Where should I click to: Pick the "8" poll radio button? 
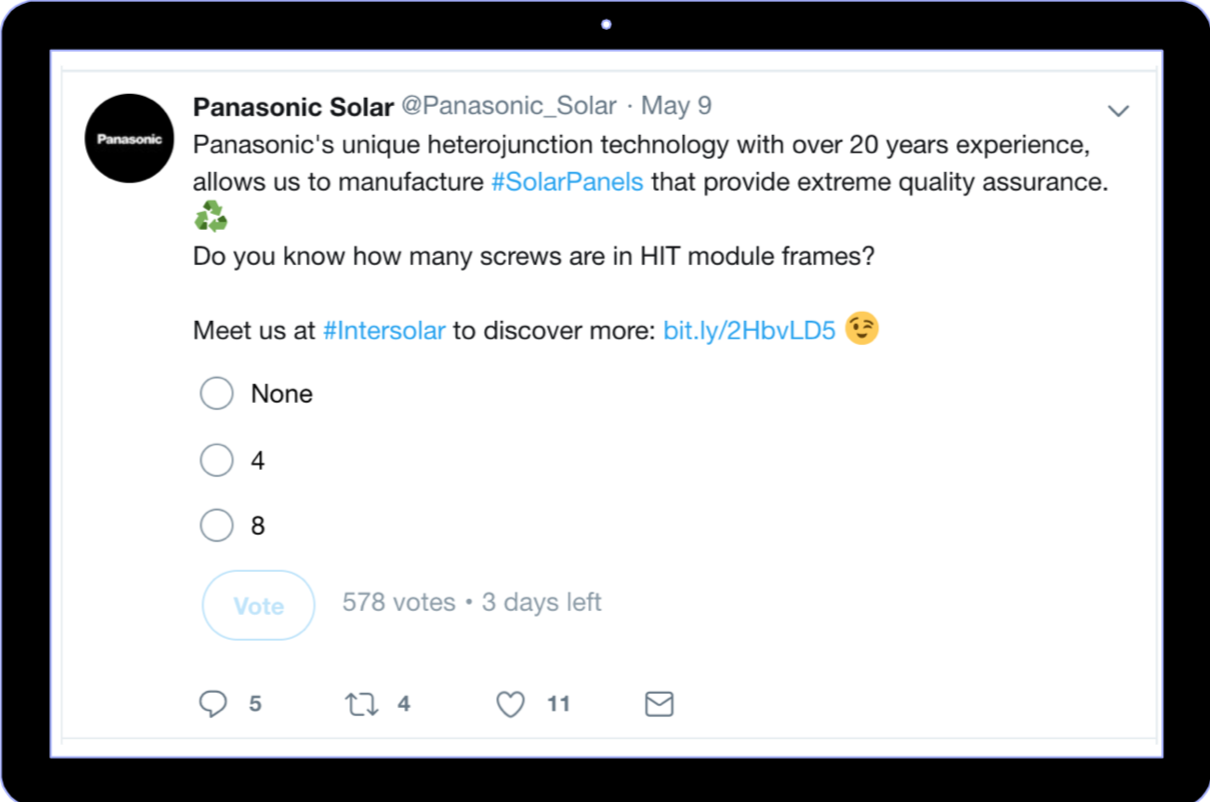pyautogui.click(x=217, y=525)
